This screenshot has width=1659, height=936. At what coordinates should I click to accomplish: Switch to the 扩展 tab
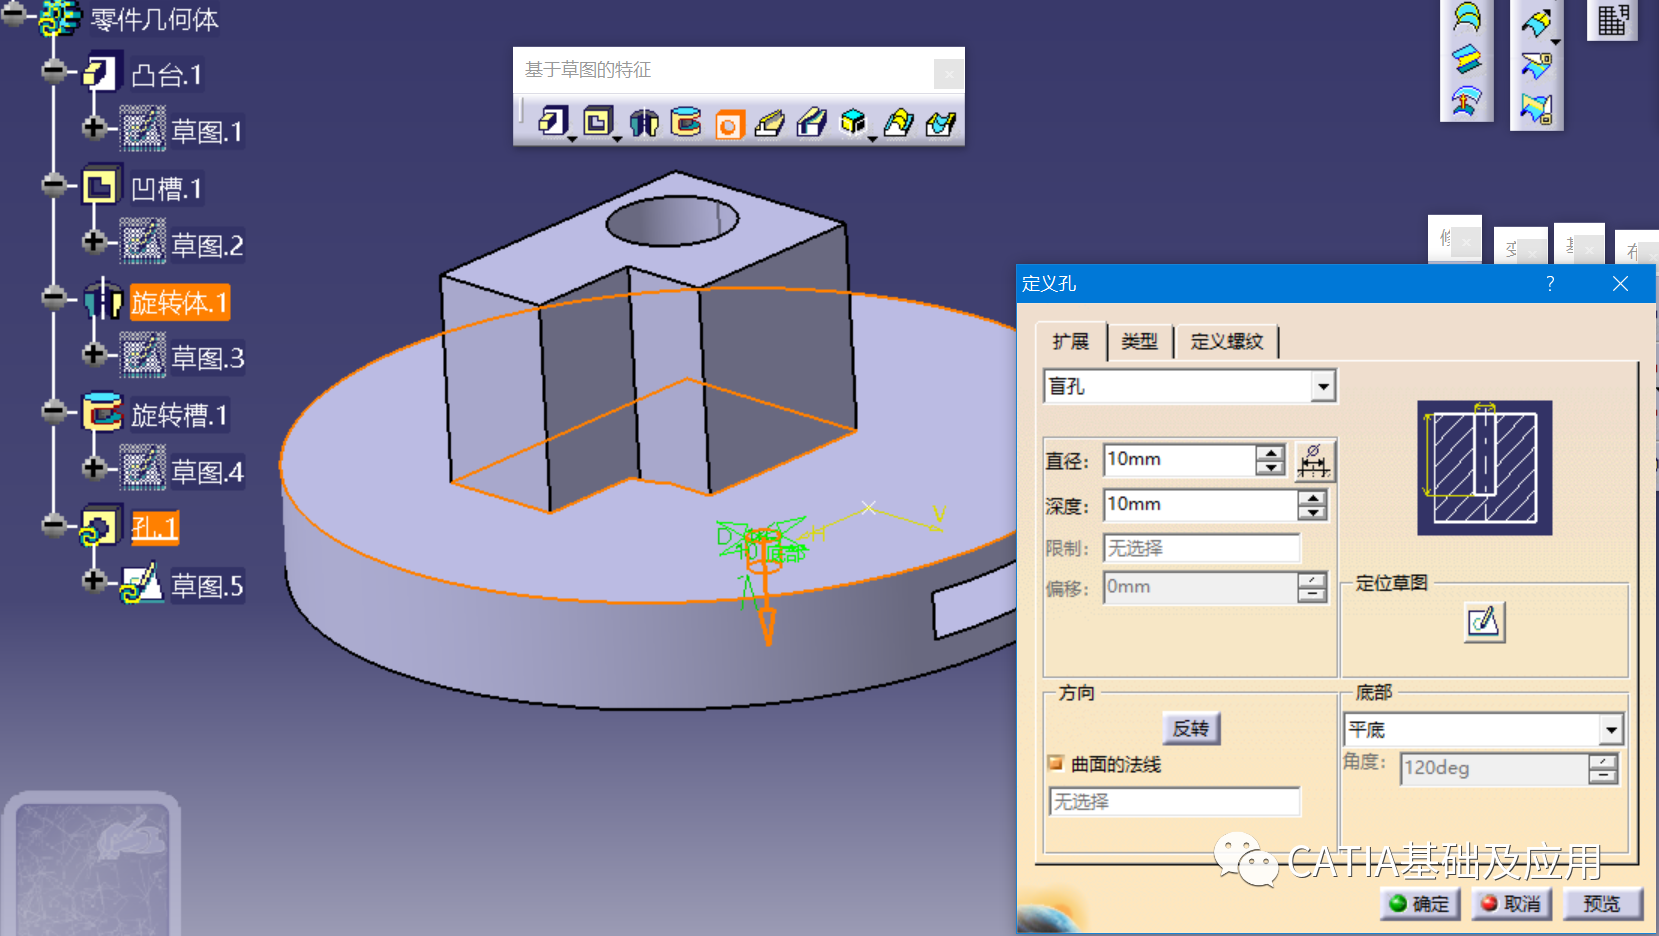click(1070, 342)
